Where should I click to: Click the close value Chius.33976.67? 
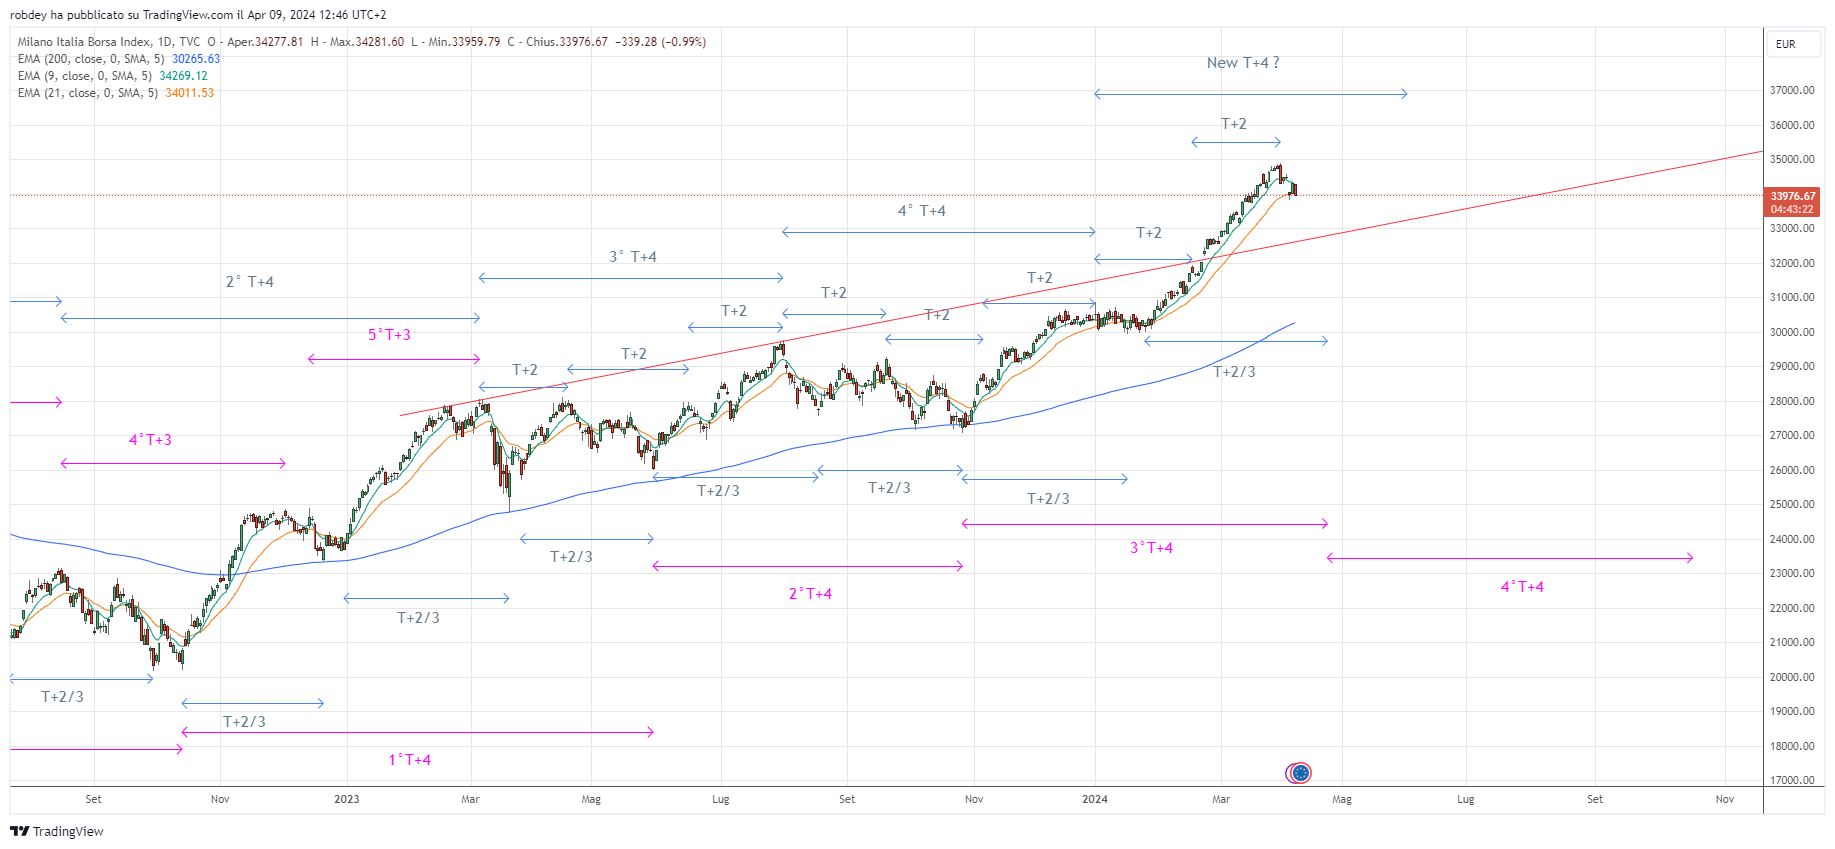tap(567, 42)
